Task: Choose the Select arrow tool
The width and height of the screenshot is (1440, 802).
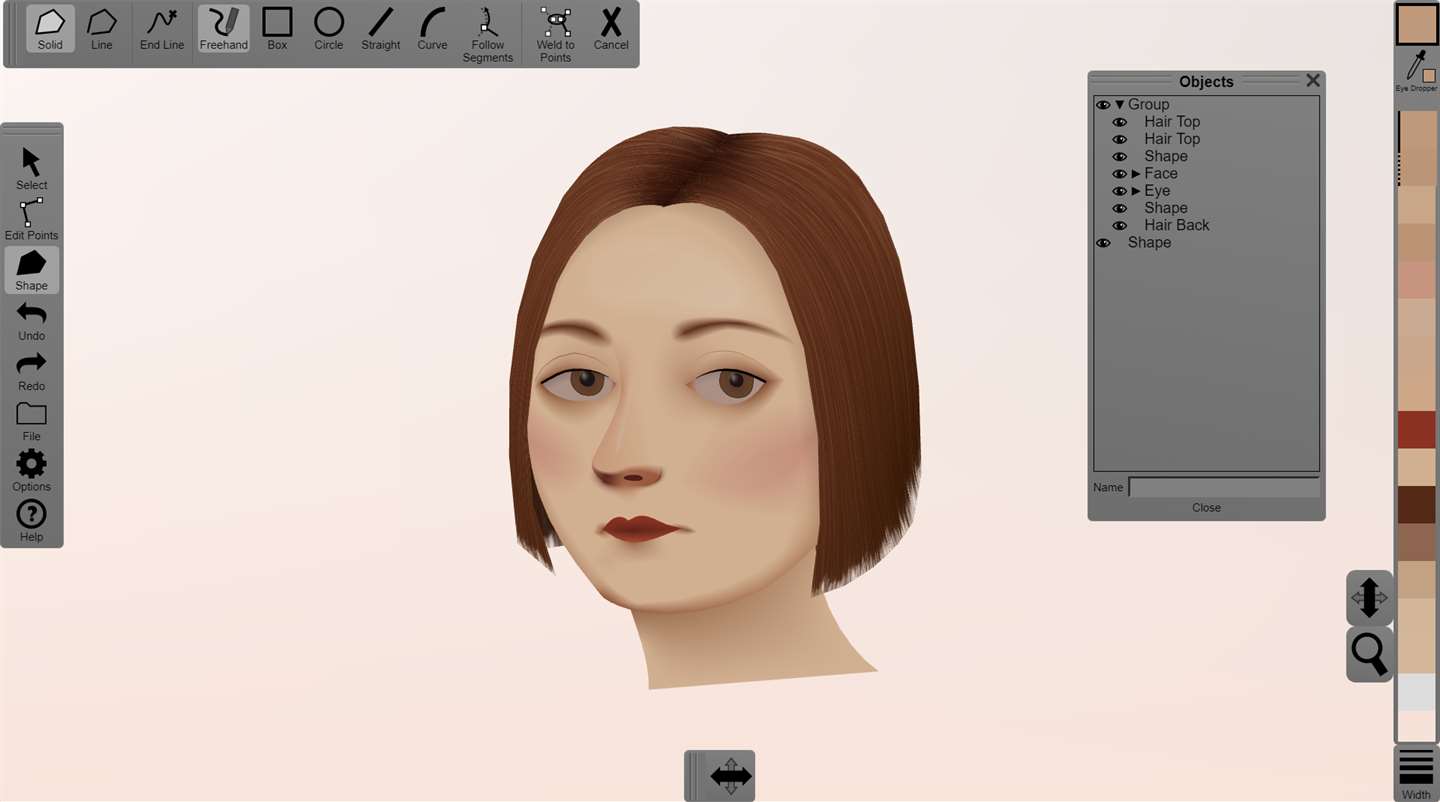Action: click(x=31, y=169)
